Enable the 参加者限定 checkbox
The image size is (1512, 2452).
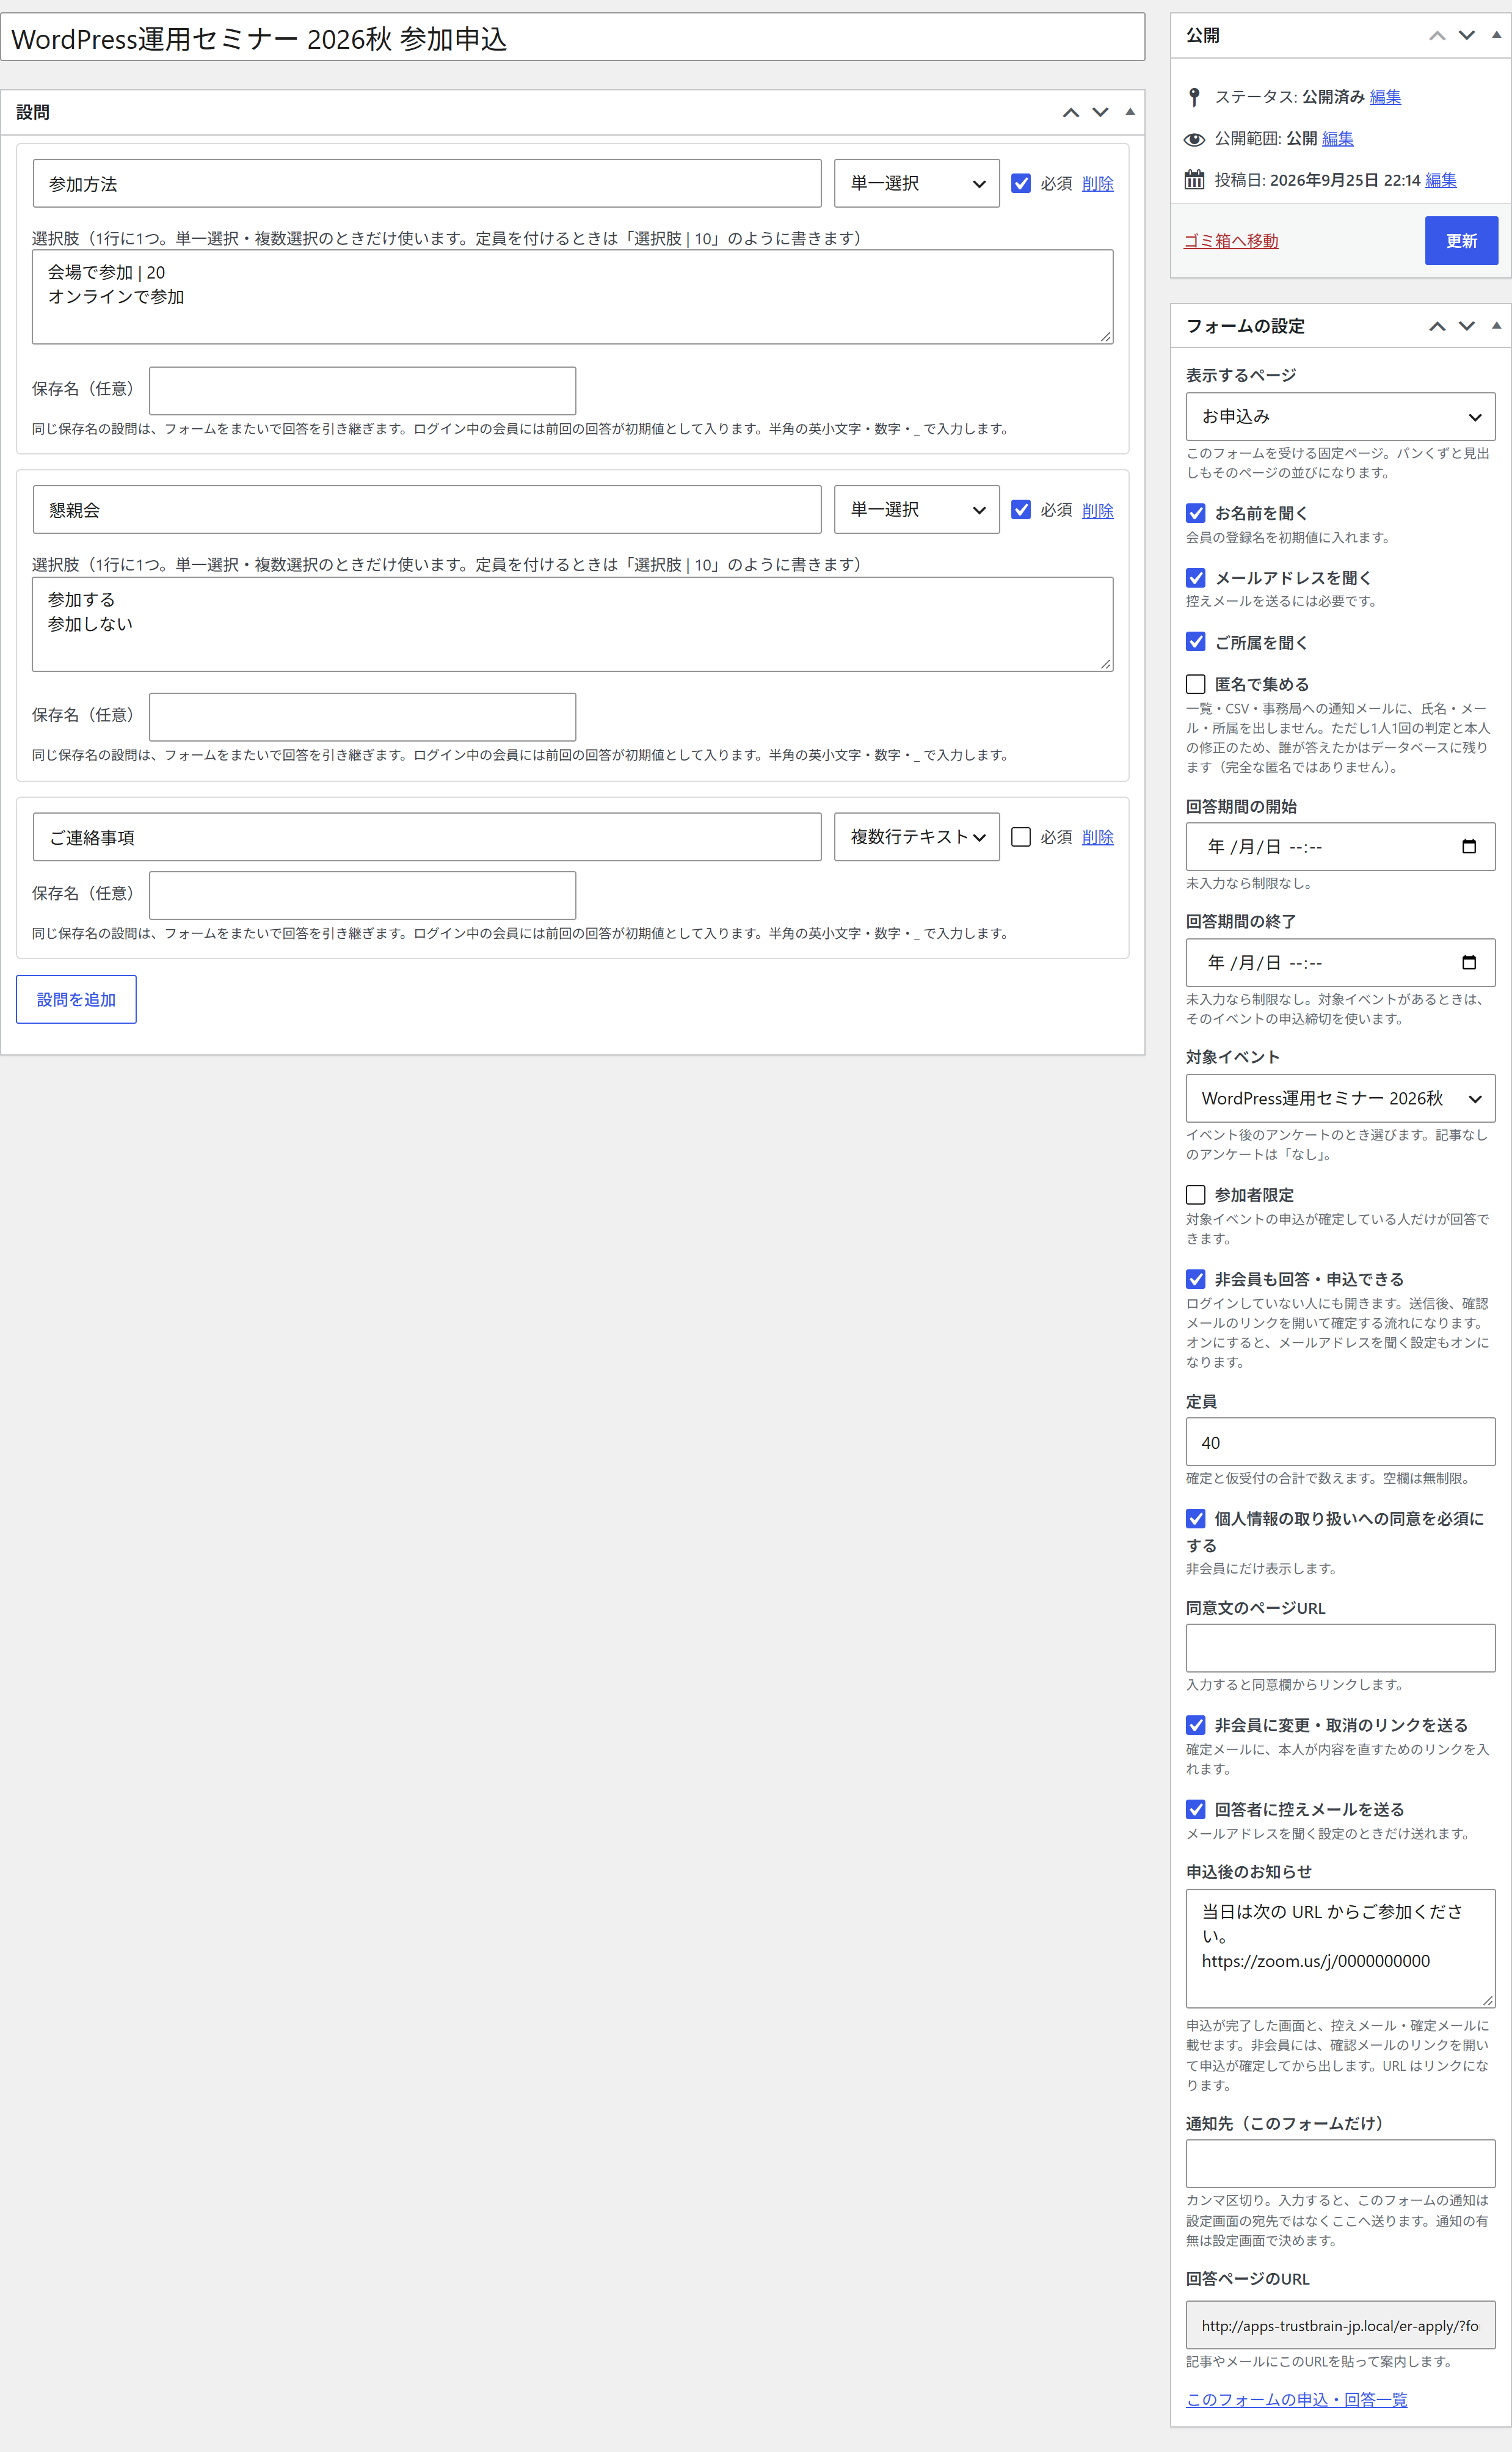point(1195,1195)
